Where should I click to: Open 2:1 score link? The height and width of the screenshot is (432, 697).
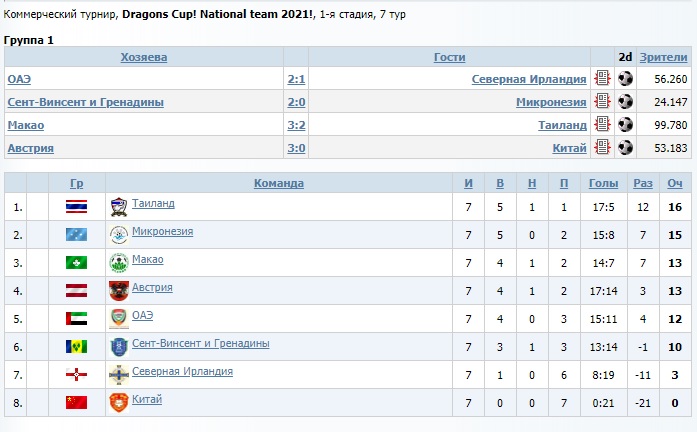point(296,79)
